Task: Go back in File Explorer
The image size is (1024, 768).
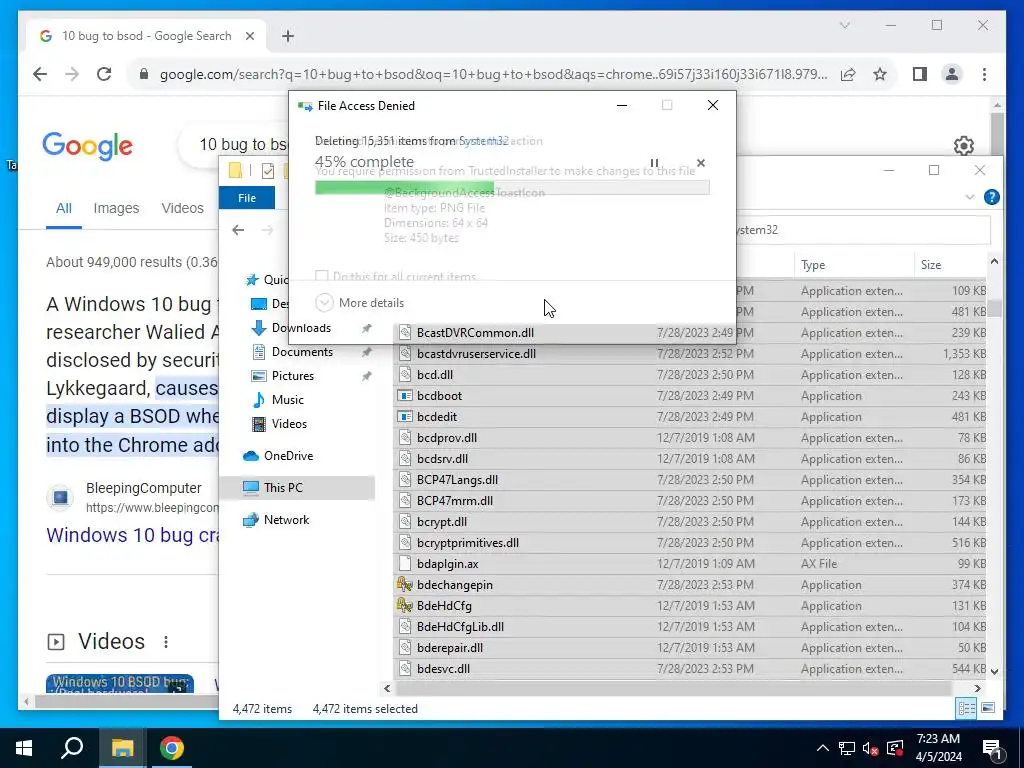Action: point(238,230)
